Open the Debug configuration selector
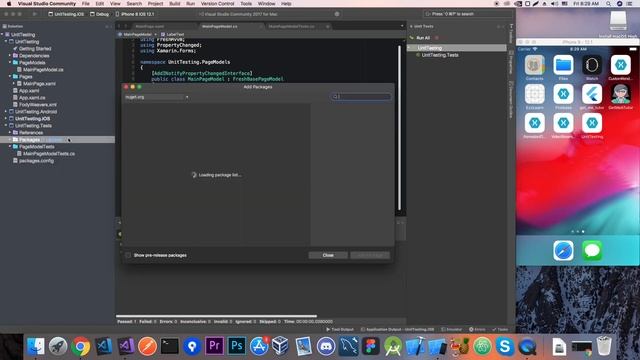Viewport: 640px width, 360px height. tap(100, 14)
